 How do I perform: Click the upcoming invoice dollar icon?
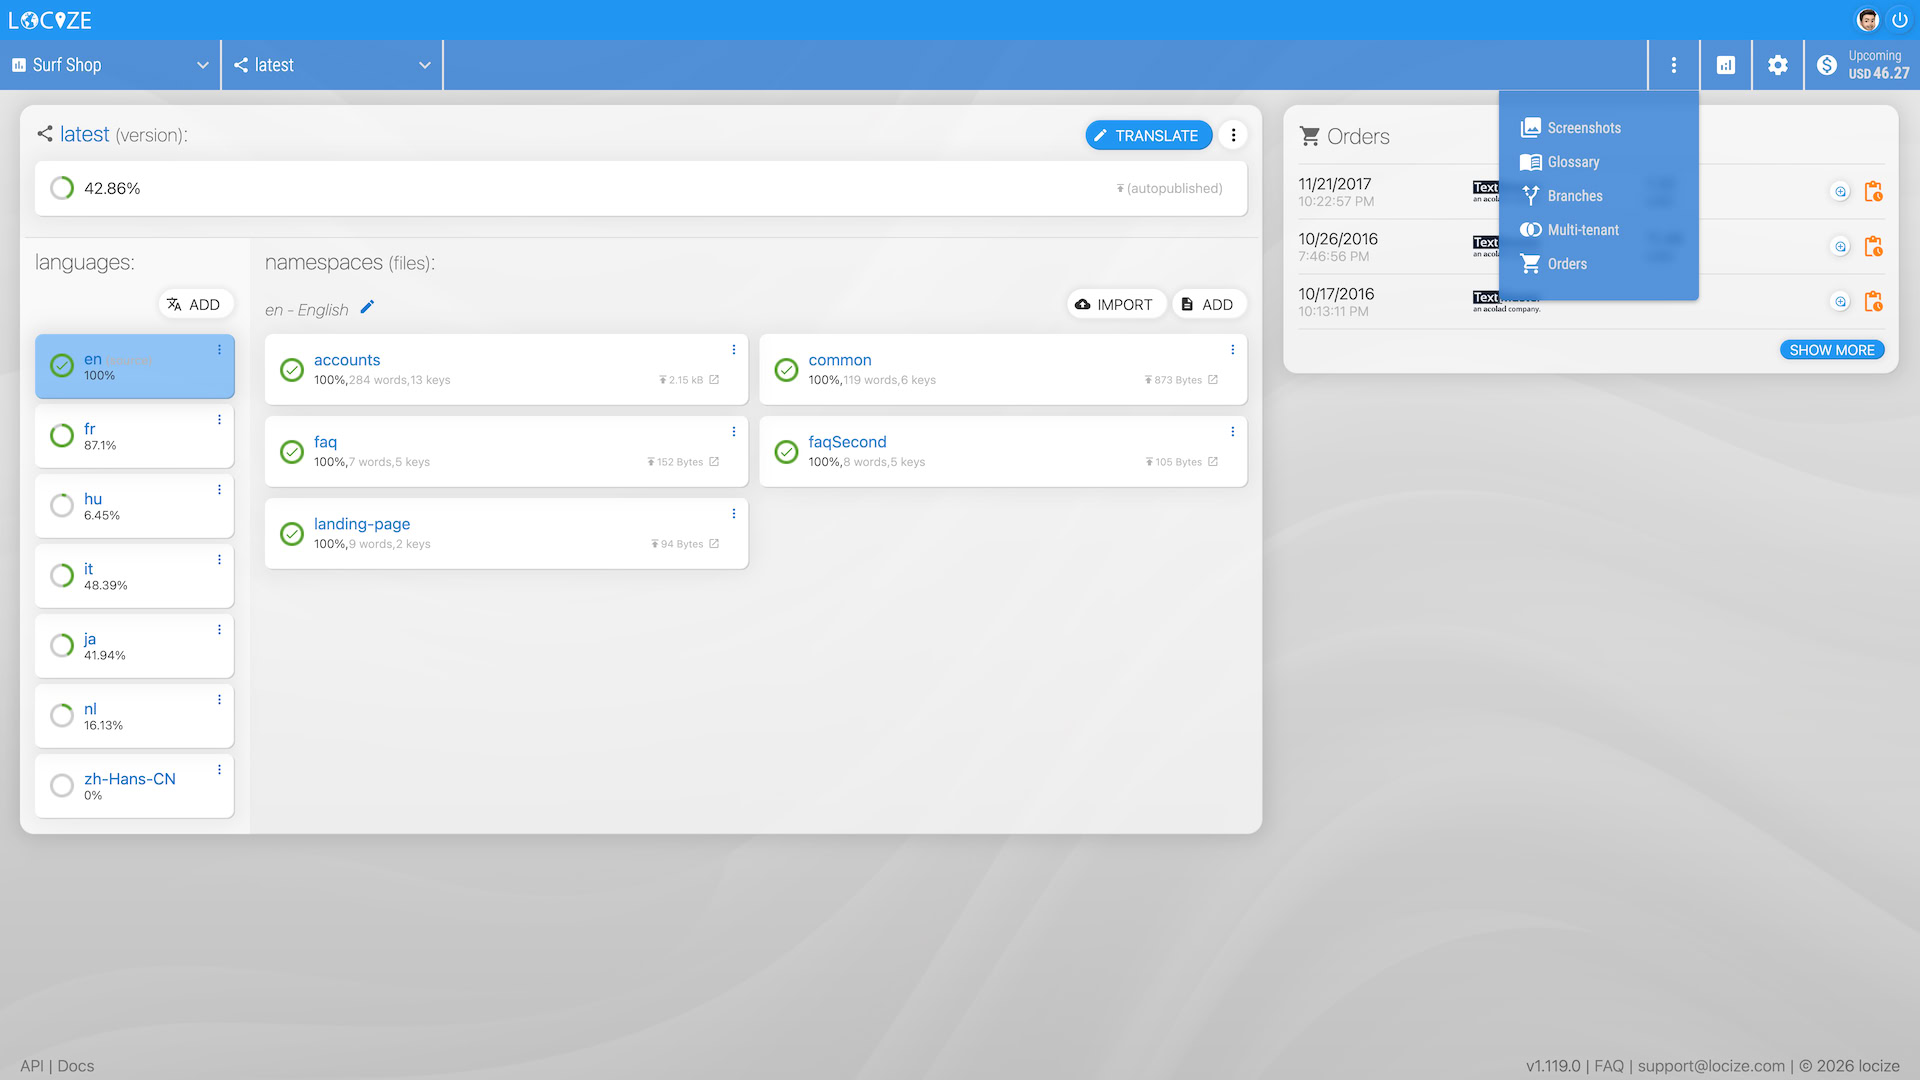pyautogui.click(x=1827, y=65)
